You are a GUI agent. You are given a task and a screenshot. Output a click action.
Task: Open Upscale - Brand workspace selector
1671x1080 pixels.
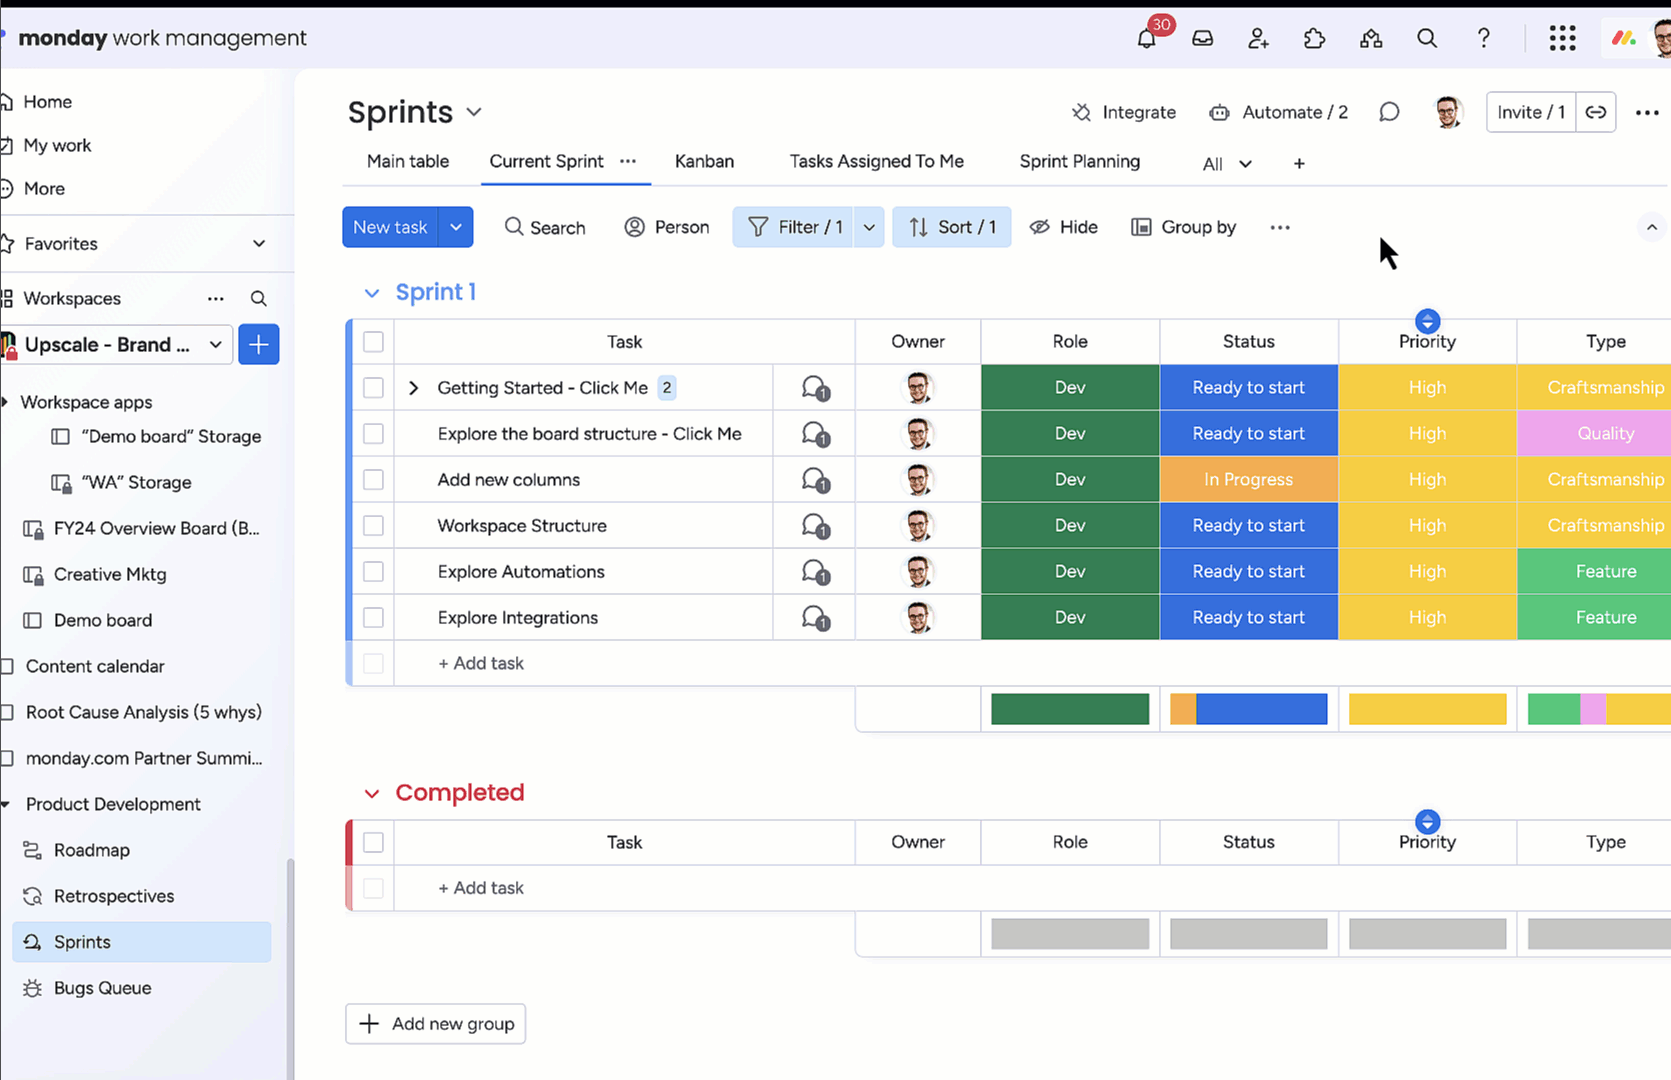click(x=117, y=345)
